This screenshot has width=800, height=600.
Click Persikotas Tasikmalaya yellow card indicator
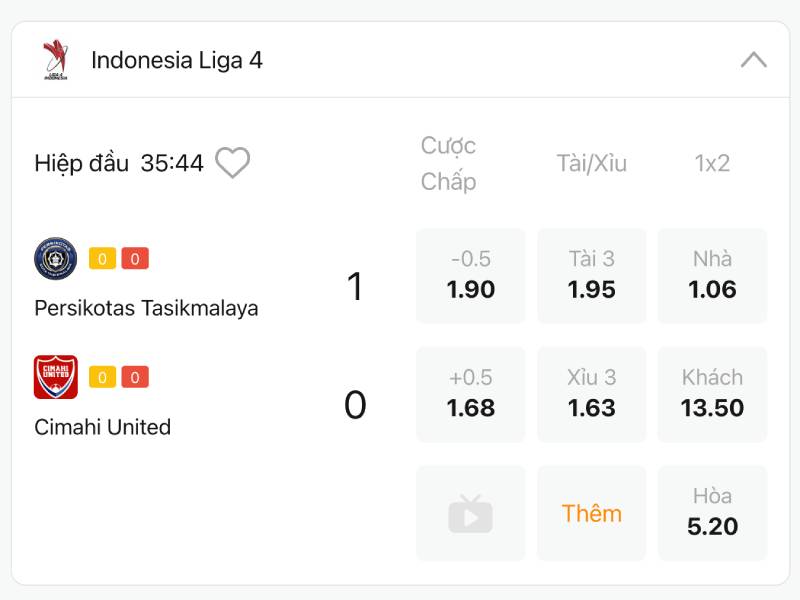(103, 259)
